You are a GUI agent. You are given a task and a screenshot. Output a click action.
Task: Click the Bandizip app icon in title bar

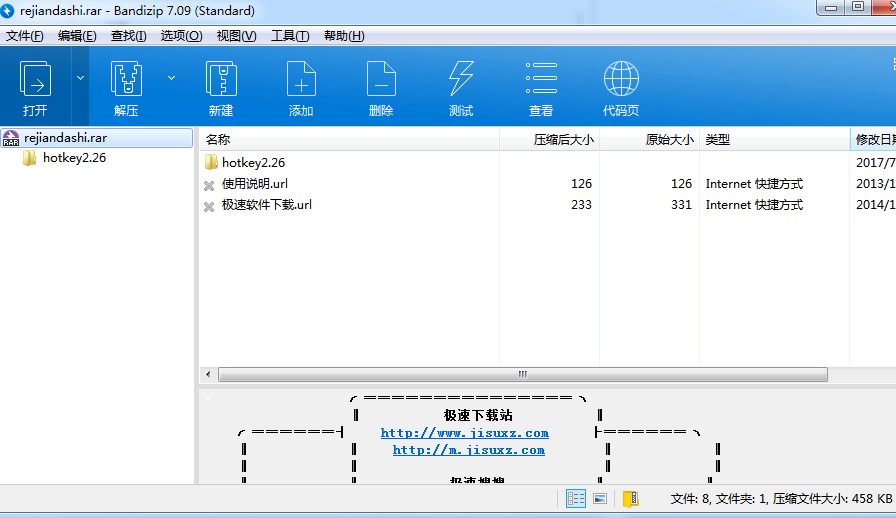(7, 10)
